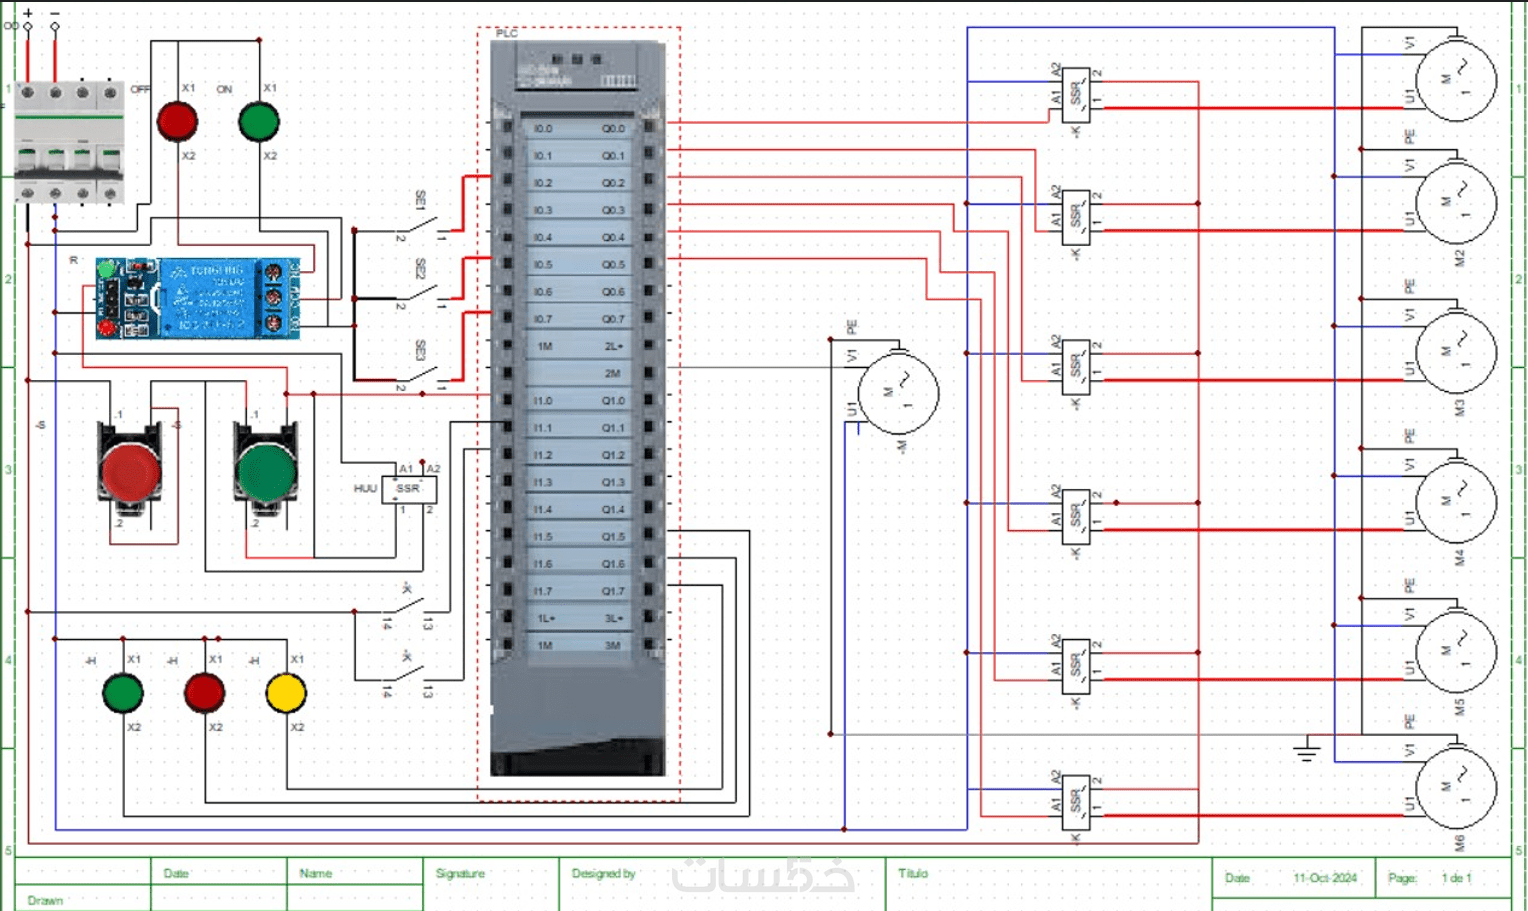Select the upper -K 13/14 contact
1528x911 pixels.
pyautogui.click(x=408, y=605)
